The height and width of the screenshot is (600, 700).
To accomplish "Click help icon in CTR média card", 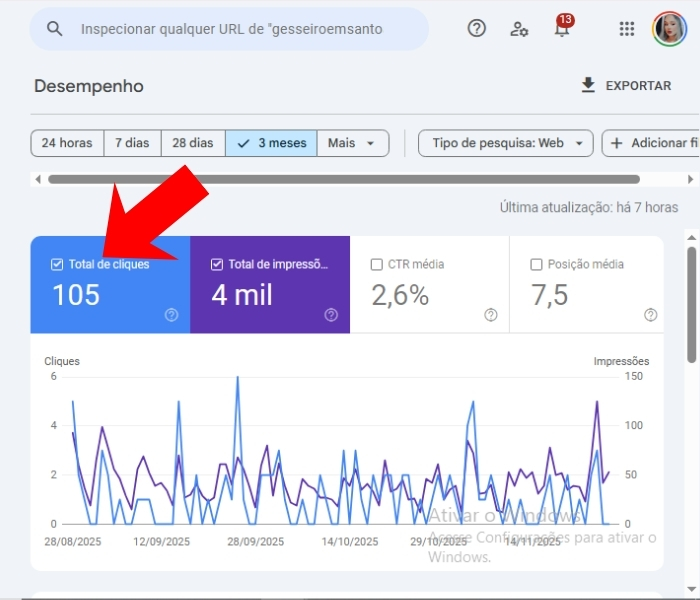I will 491,315.
